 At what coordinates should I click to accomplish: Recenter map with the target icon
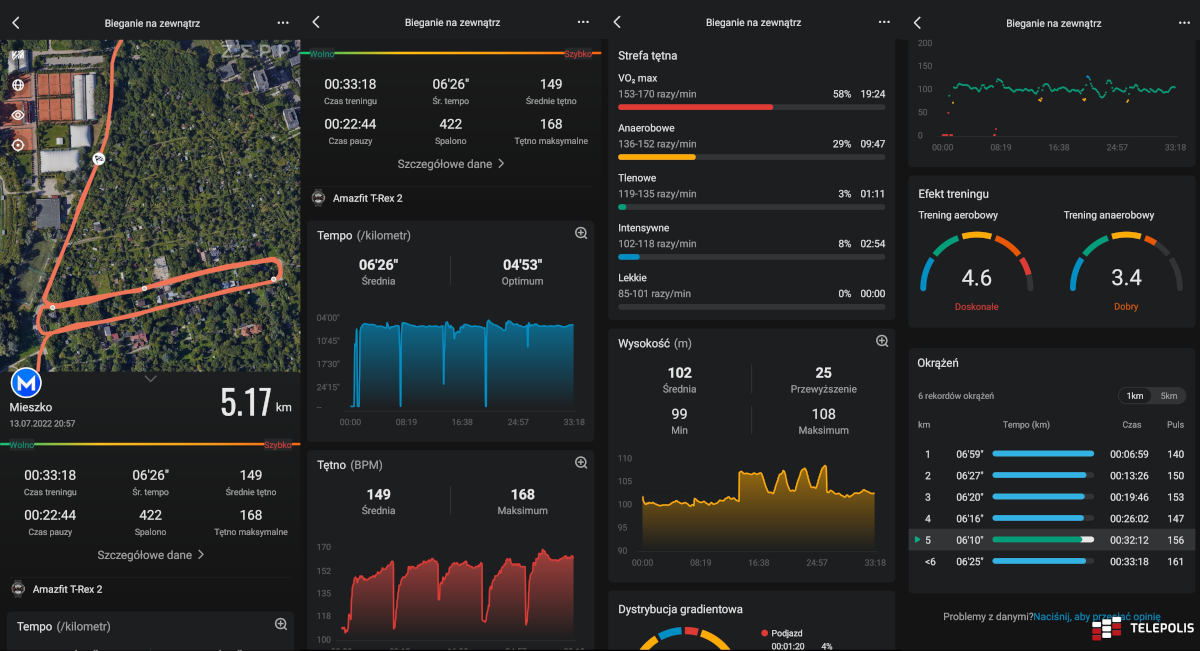[x=18, y=145]
